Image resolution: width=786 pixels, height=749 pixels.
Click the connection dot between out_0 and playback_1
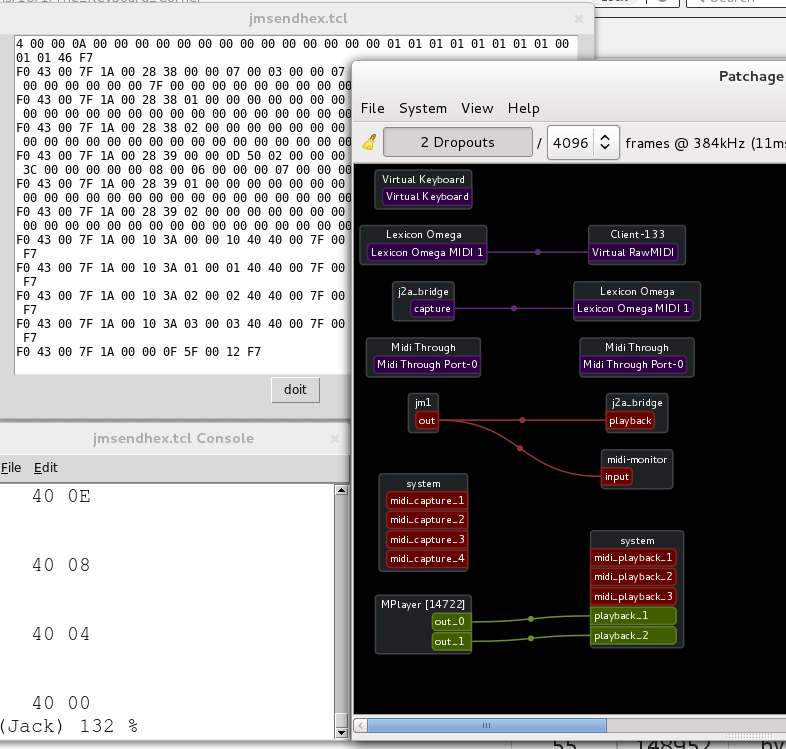[531, 619]
